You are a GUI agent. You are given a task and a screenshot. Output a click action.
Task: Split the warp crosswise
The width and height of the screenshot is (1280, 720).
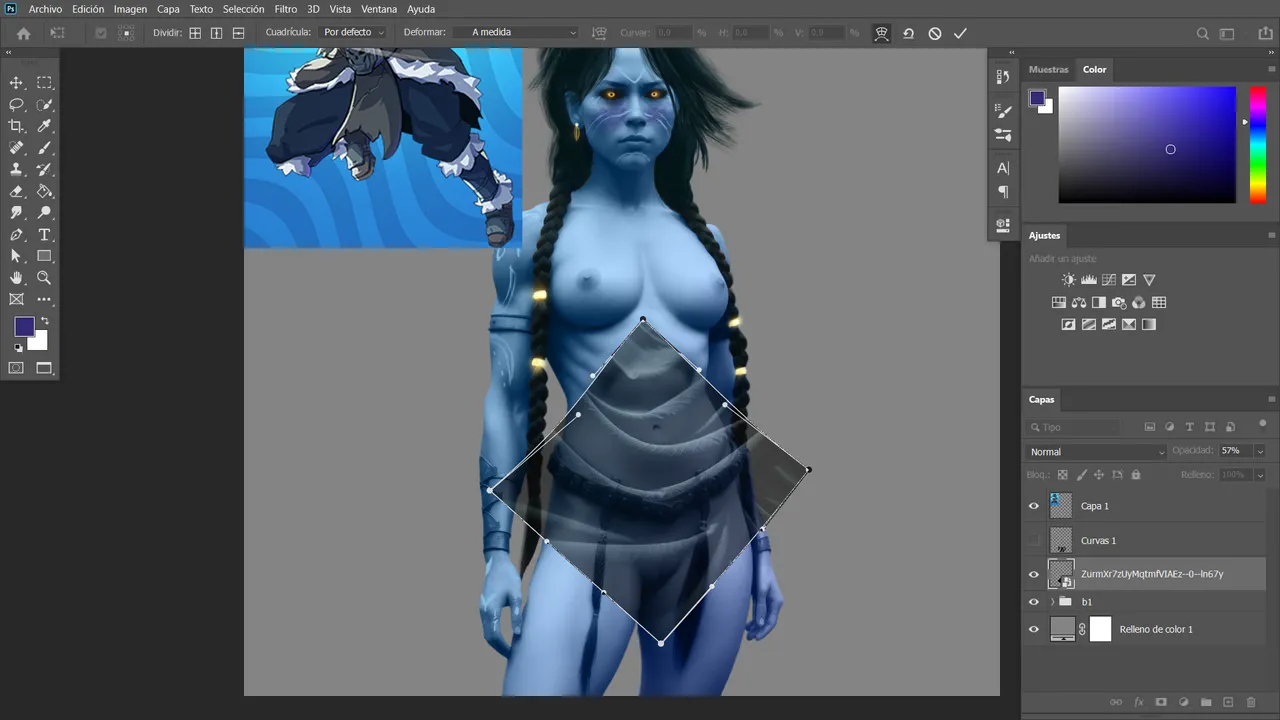195,33
